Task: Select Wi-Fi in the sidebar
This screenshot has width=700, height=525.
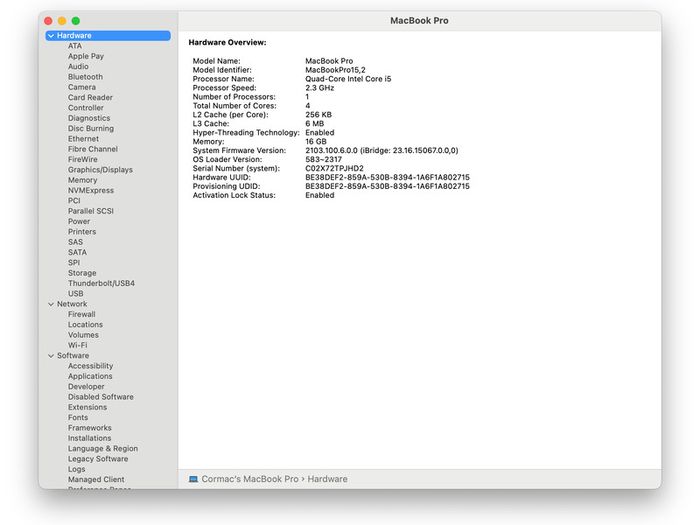Action: pos(78,345)
